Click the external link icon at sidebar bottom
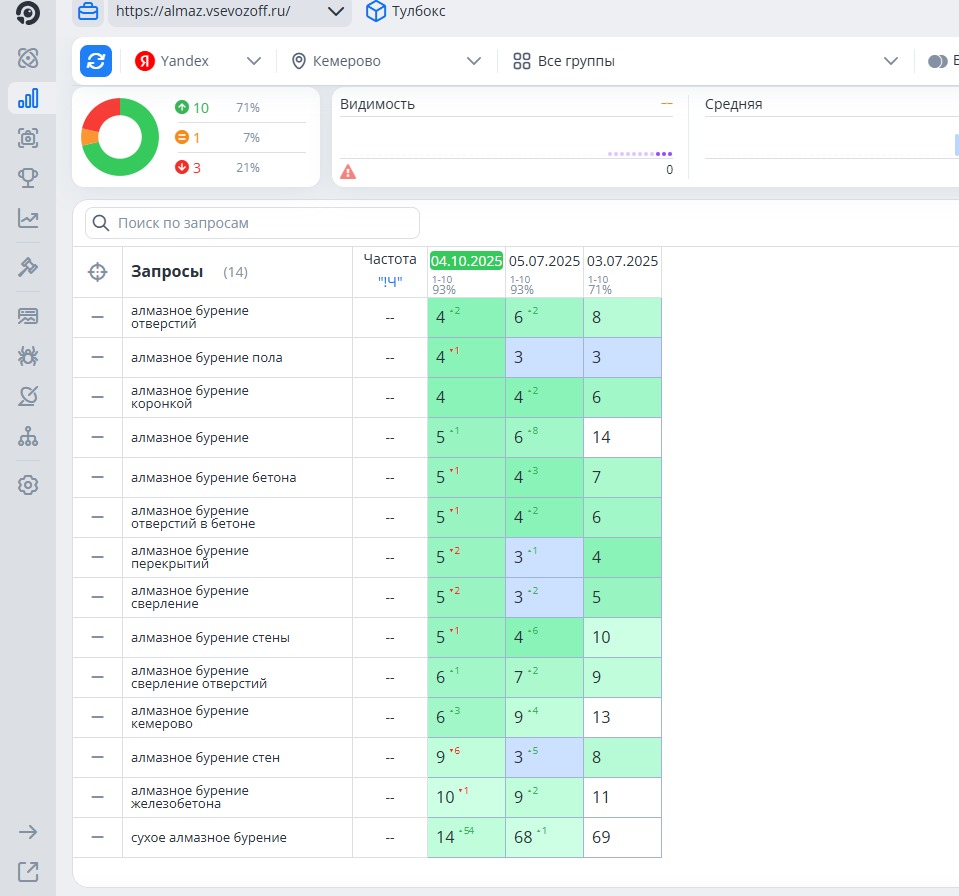The width and height of the screenshot is (959, 896). [28, 872]
